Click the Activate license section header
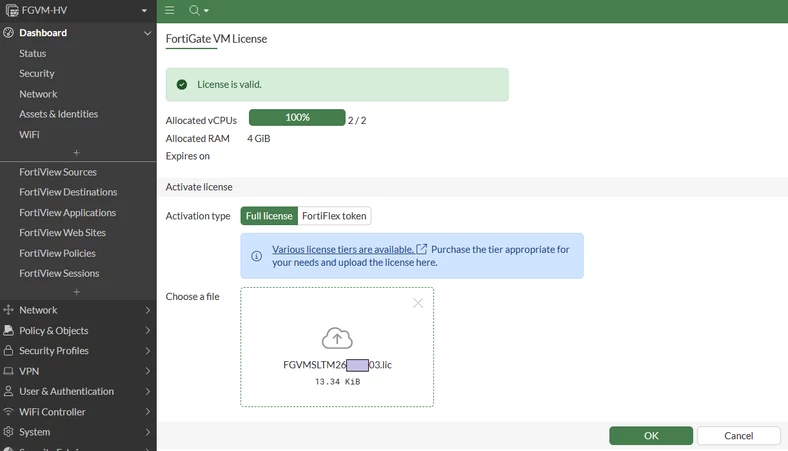This screenshot has width=788, height=451. click(199, 187)
